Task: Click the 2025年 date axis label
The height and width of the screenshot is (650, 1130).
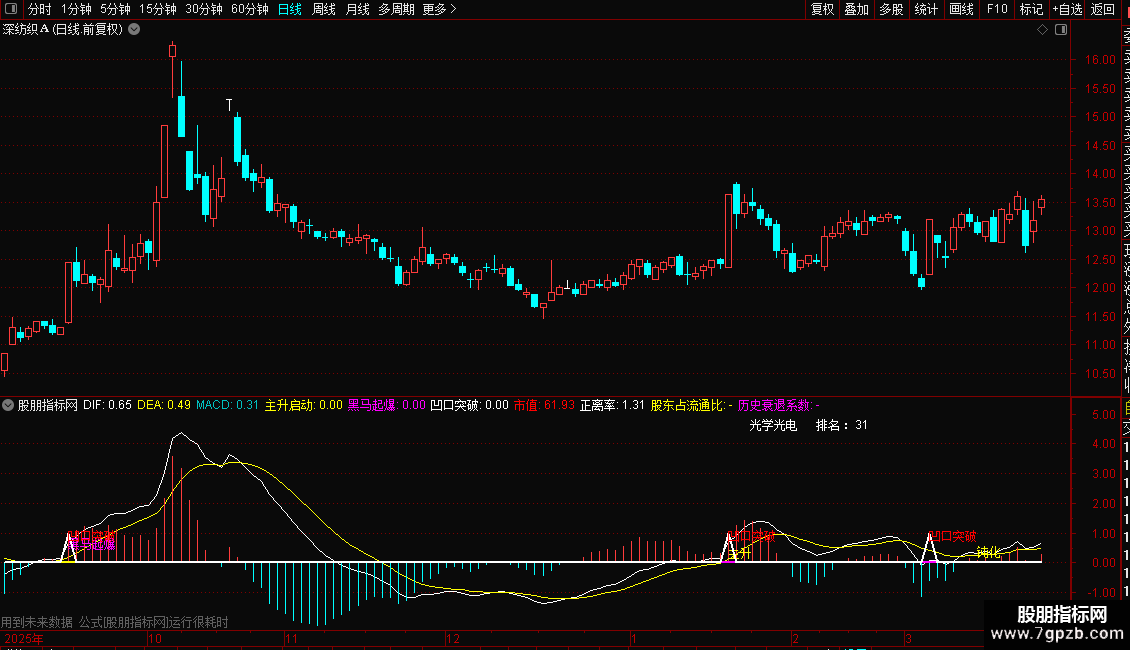Action: tap(24, 638)
